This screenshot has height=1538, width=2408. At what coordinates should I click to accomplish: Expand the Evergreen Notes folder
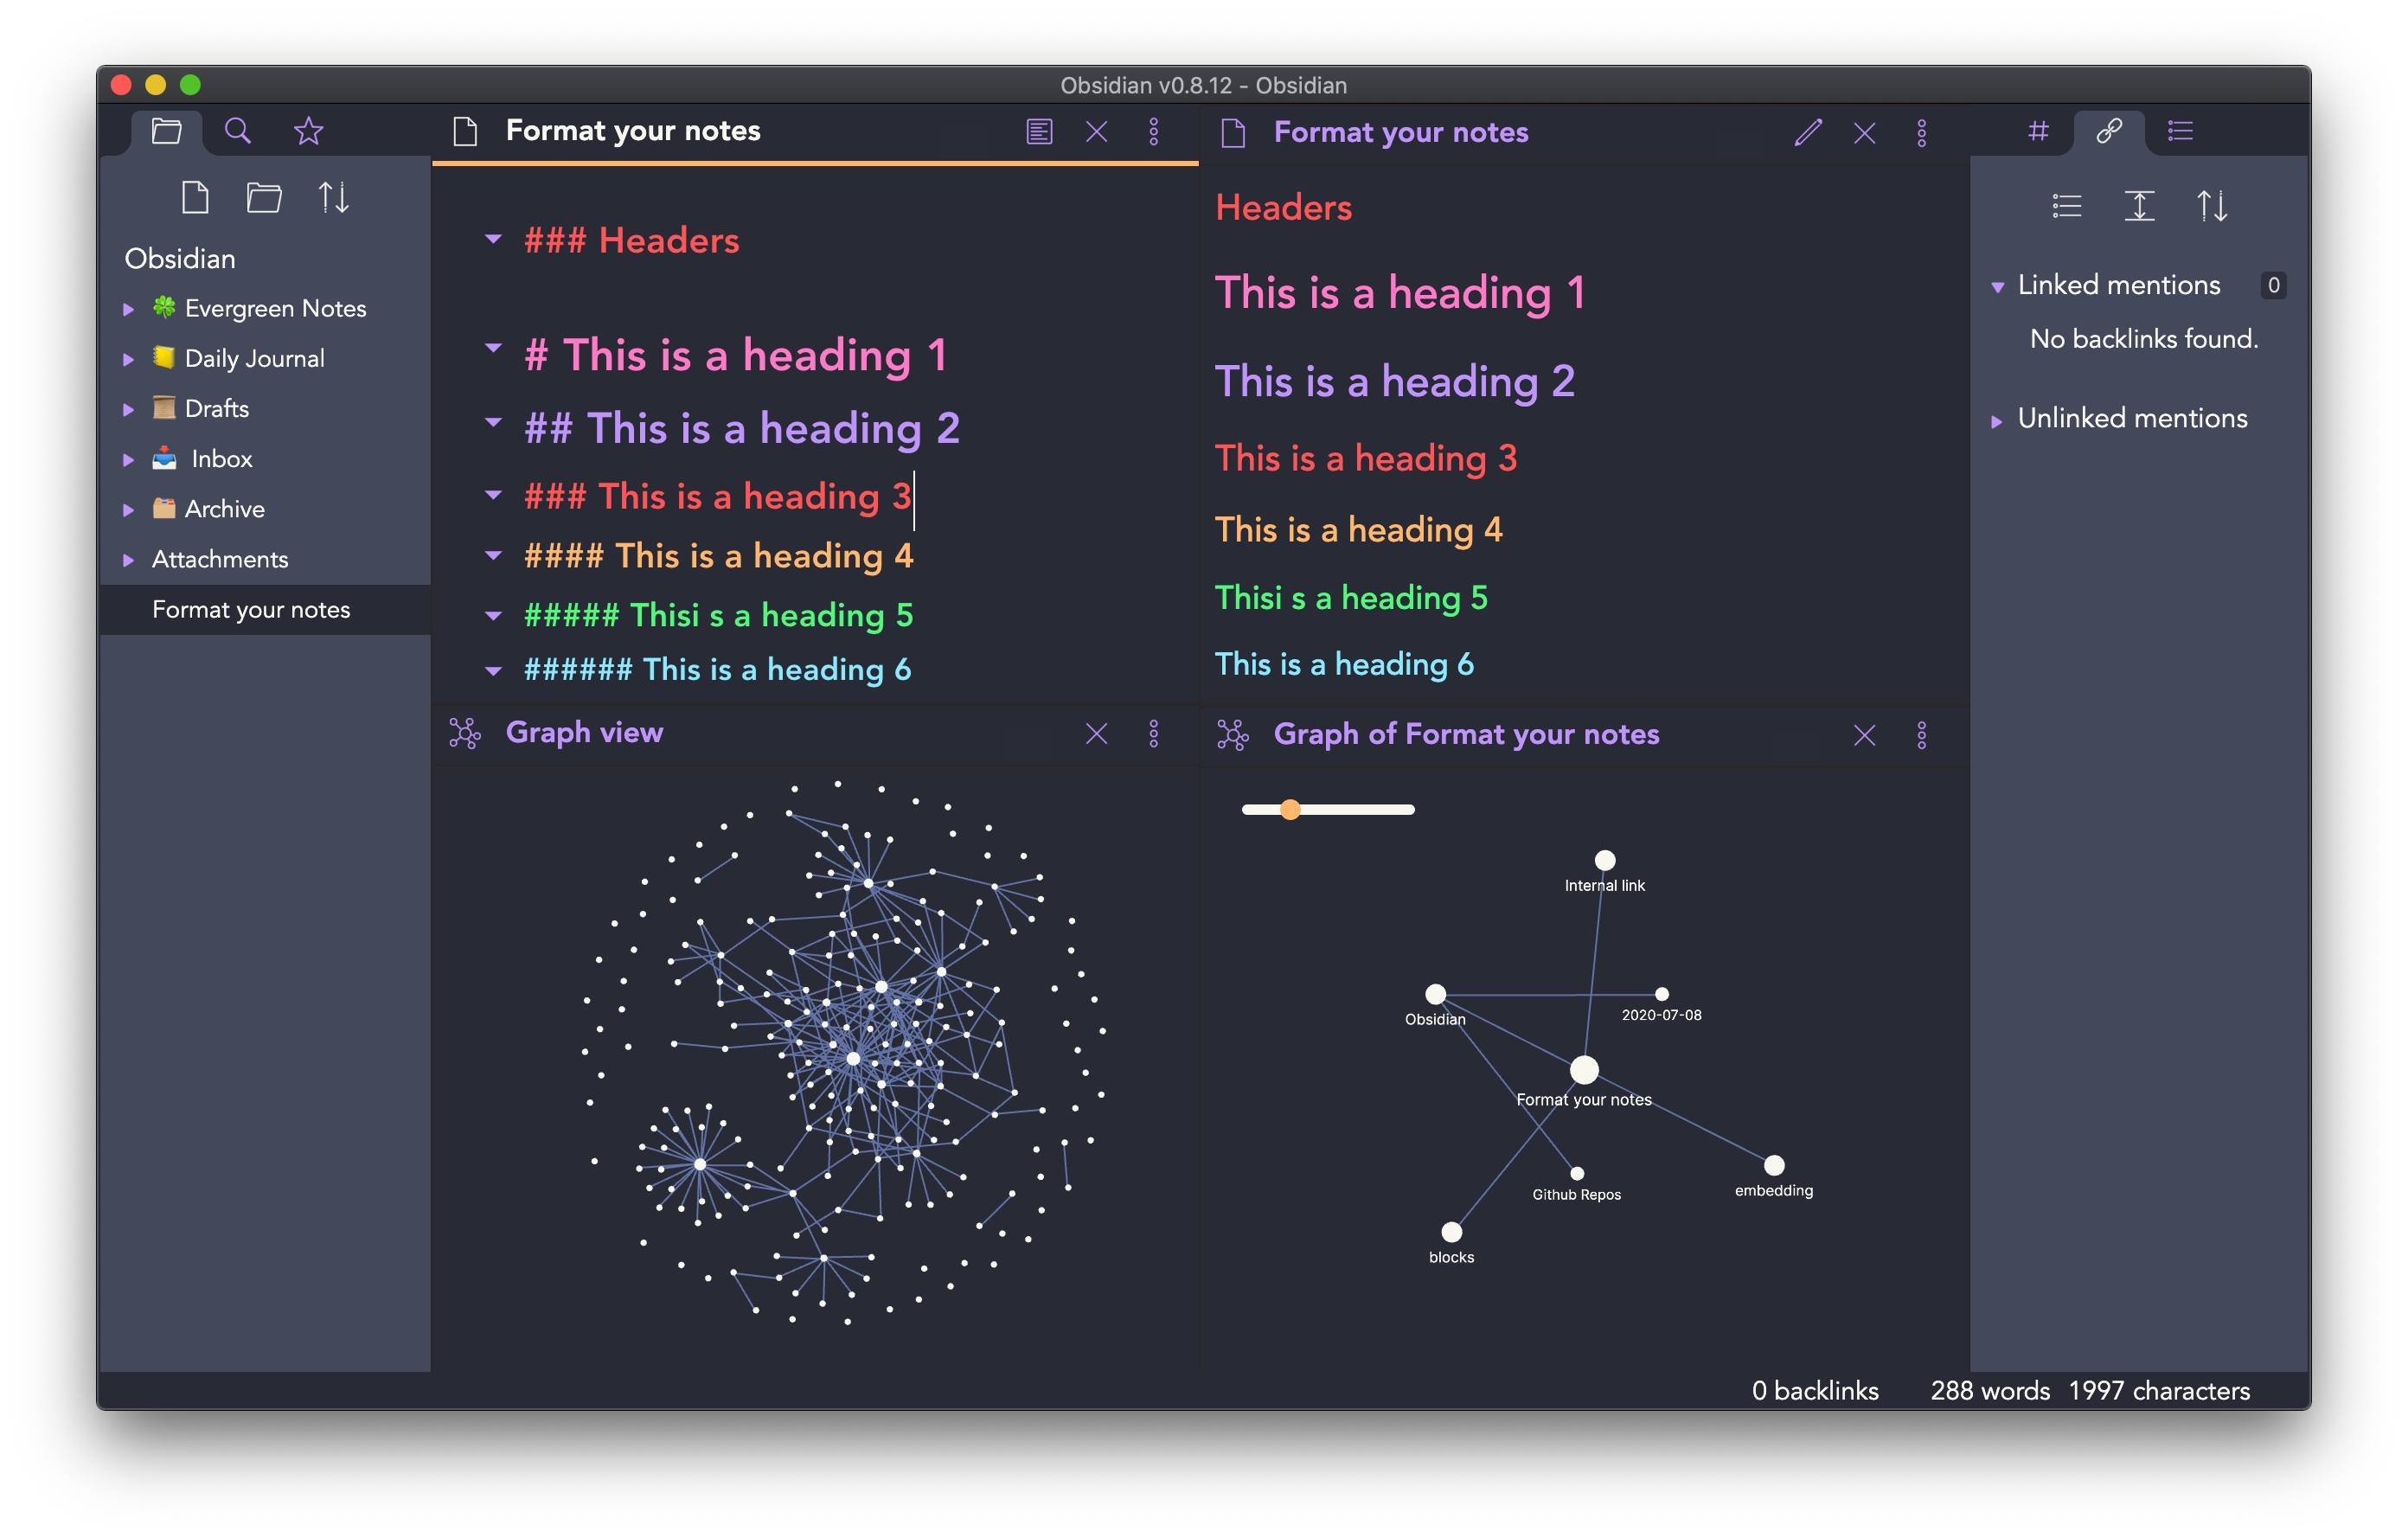point(129,309)
